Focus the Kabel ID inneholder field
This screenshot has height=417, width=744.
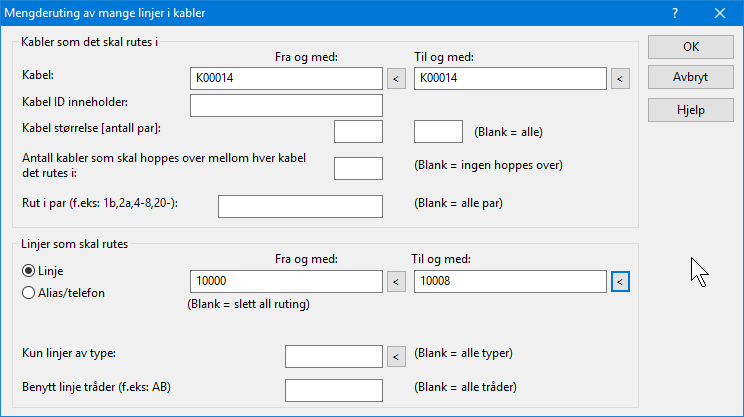click(286, 105)
